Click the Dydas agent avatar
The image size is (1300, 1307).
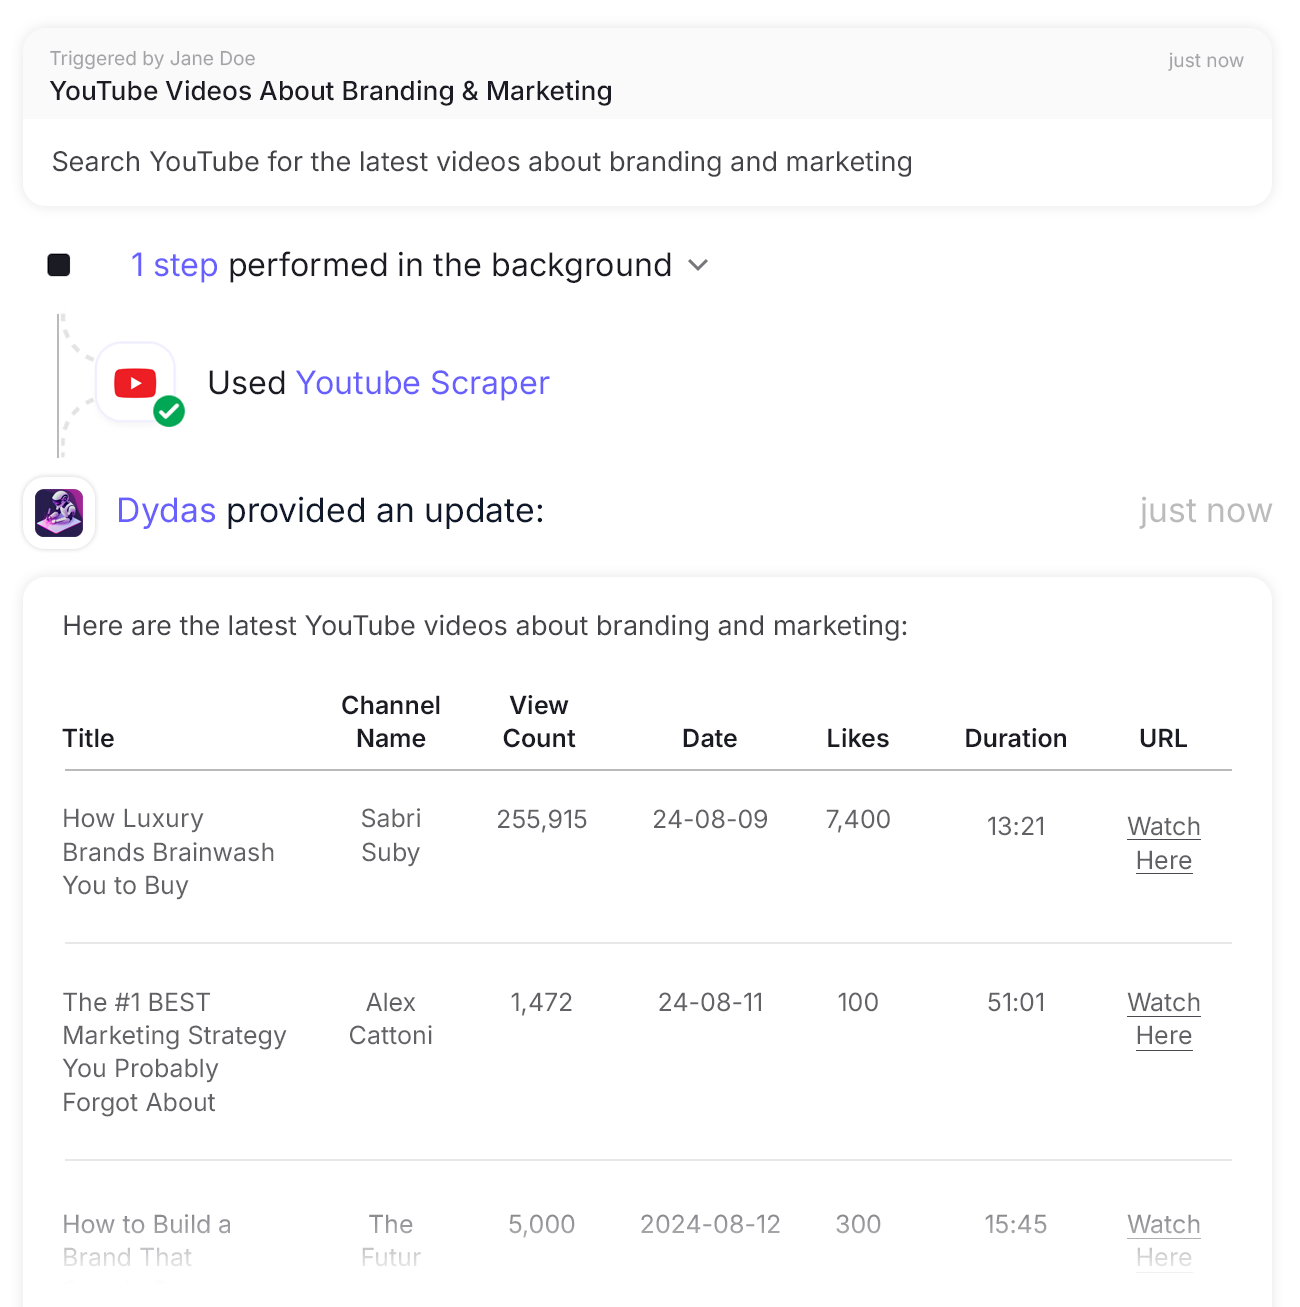tap(59, 512)
